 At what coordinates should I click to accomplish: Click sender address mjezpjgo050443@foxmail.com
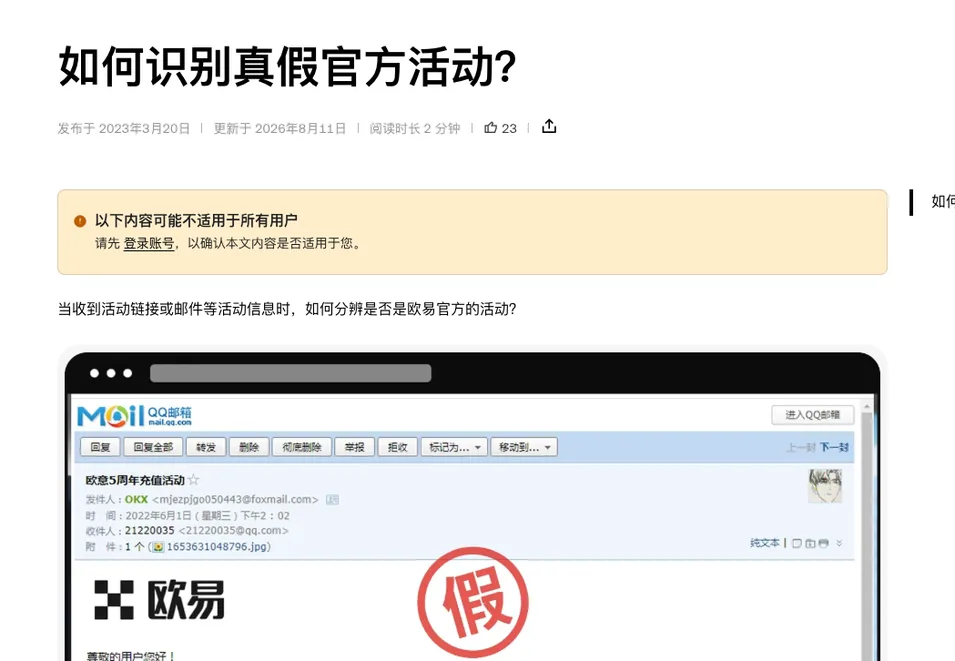(235, 500)
